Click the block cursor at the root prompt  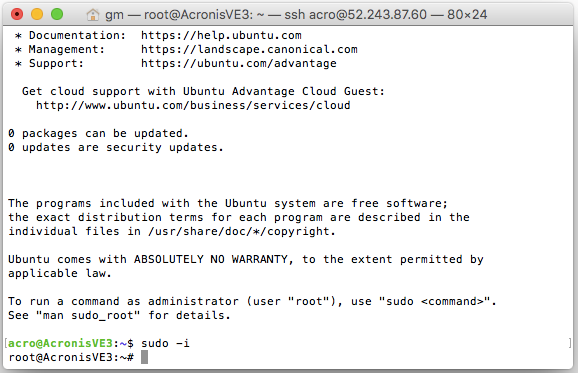[144, 357]
